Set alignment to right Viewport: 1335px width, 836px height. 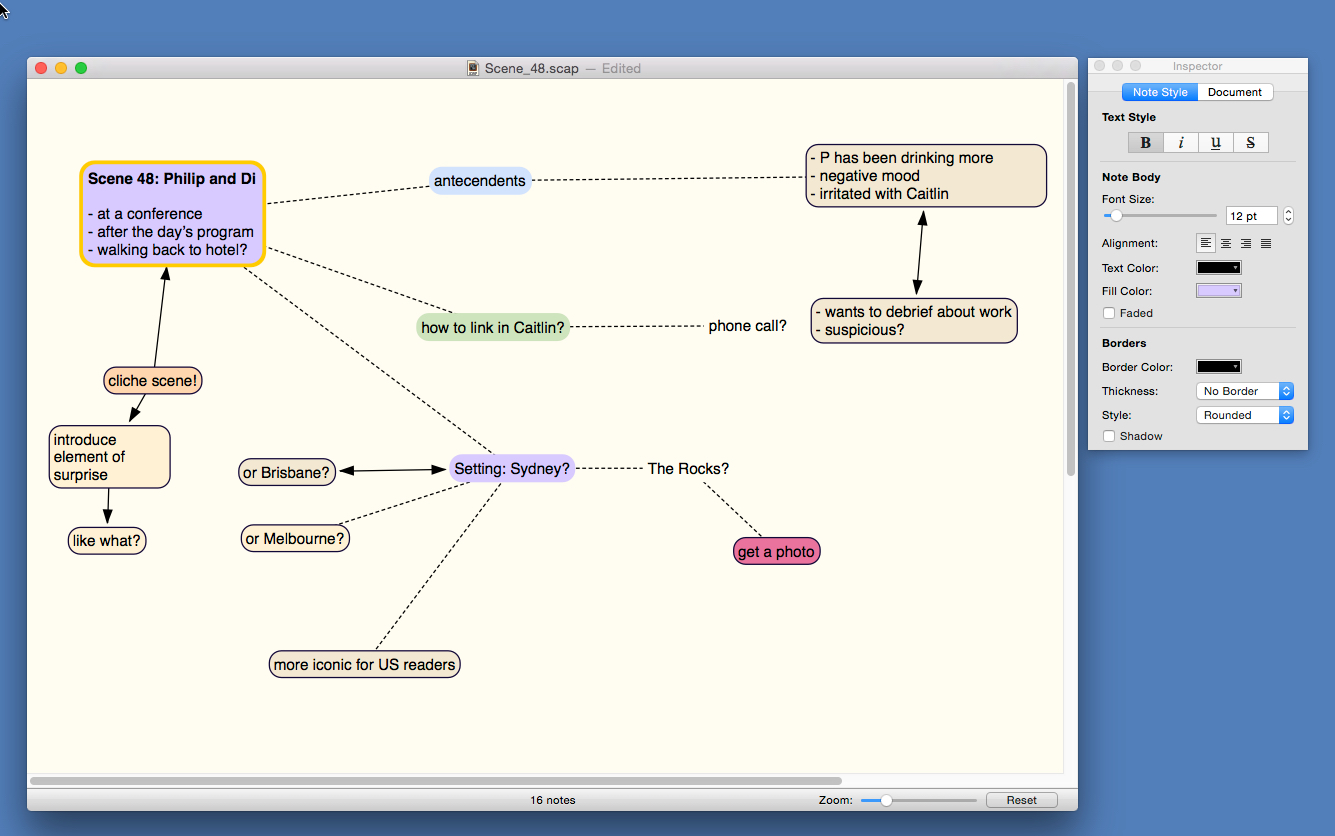1246,243
